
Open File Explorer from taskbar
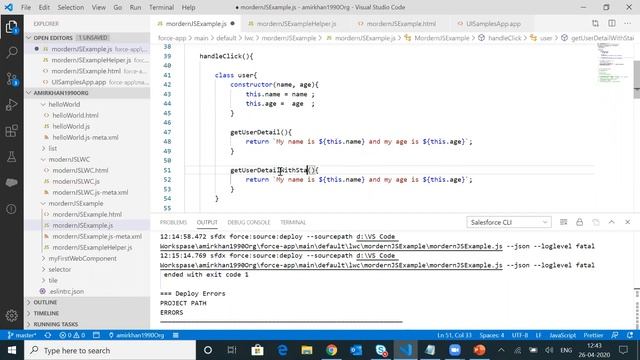(307, 350)
